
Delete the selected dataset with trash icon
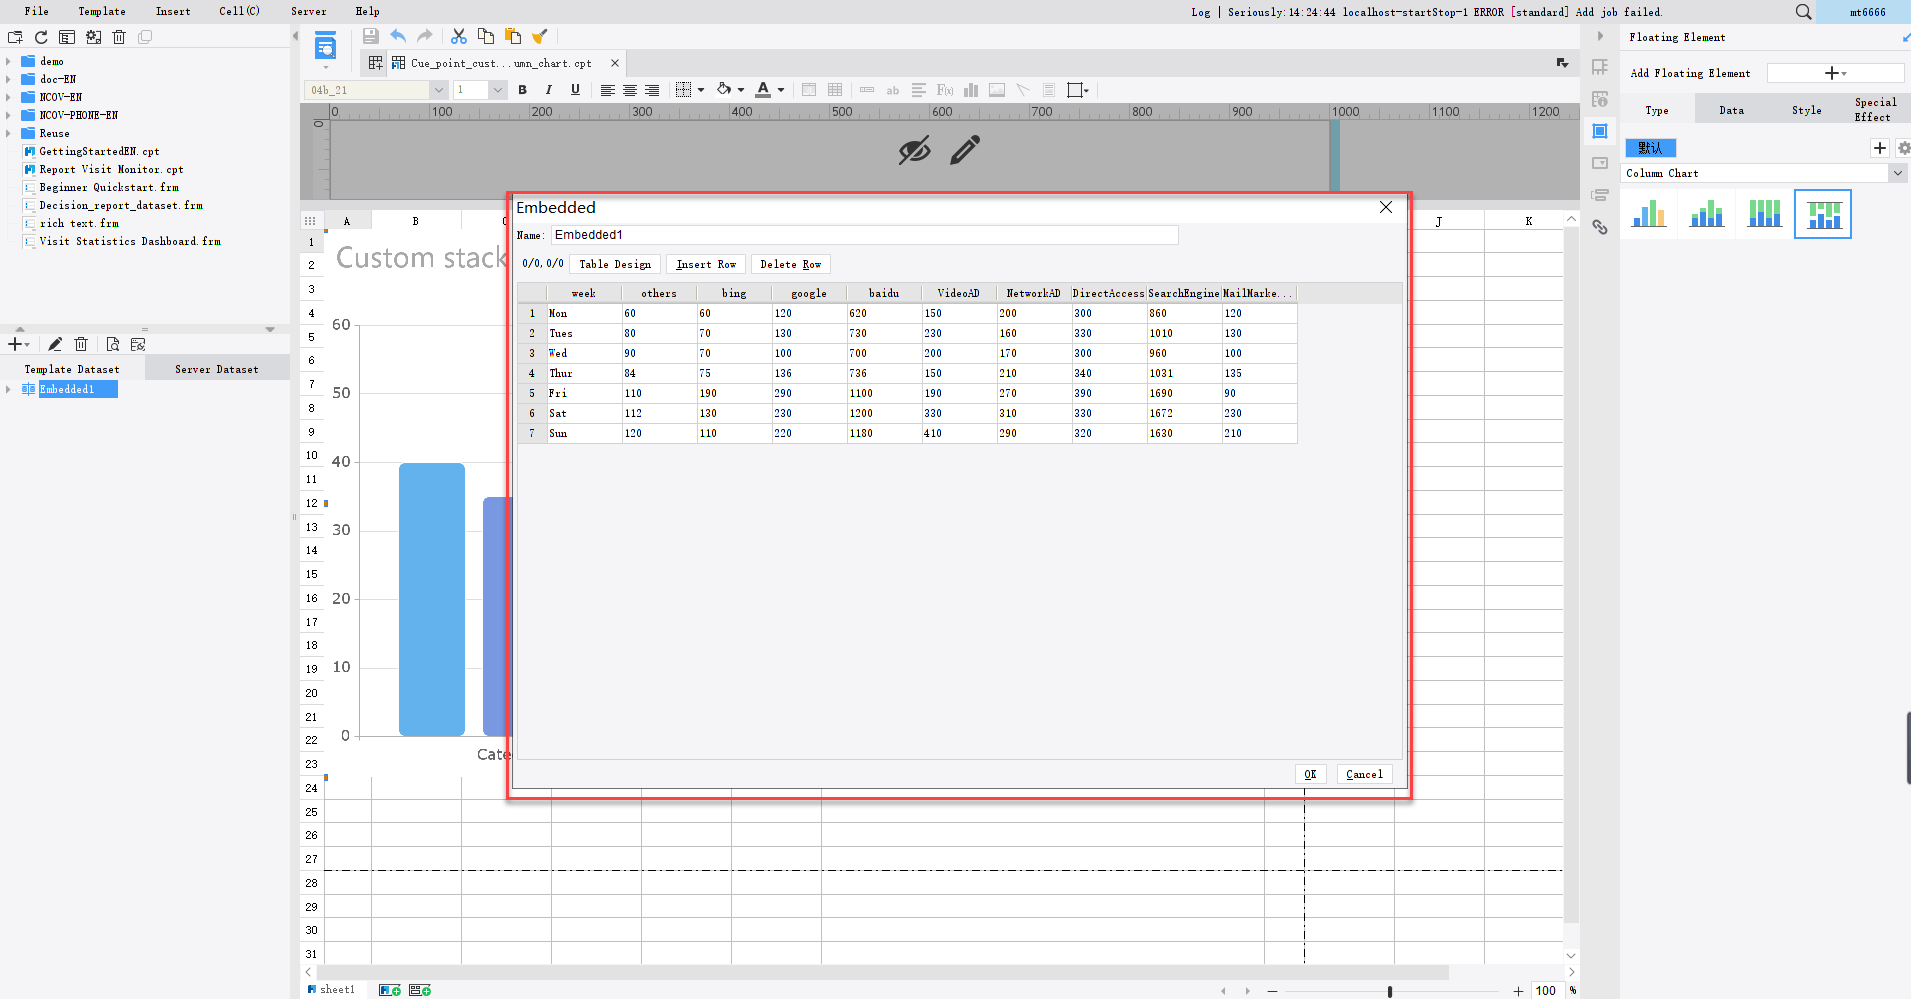click(x=81, y=344)
